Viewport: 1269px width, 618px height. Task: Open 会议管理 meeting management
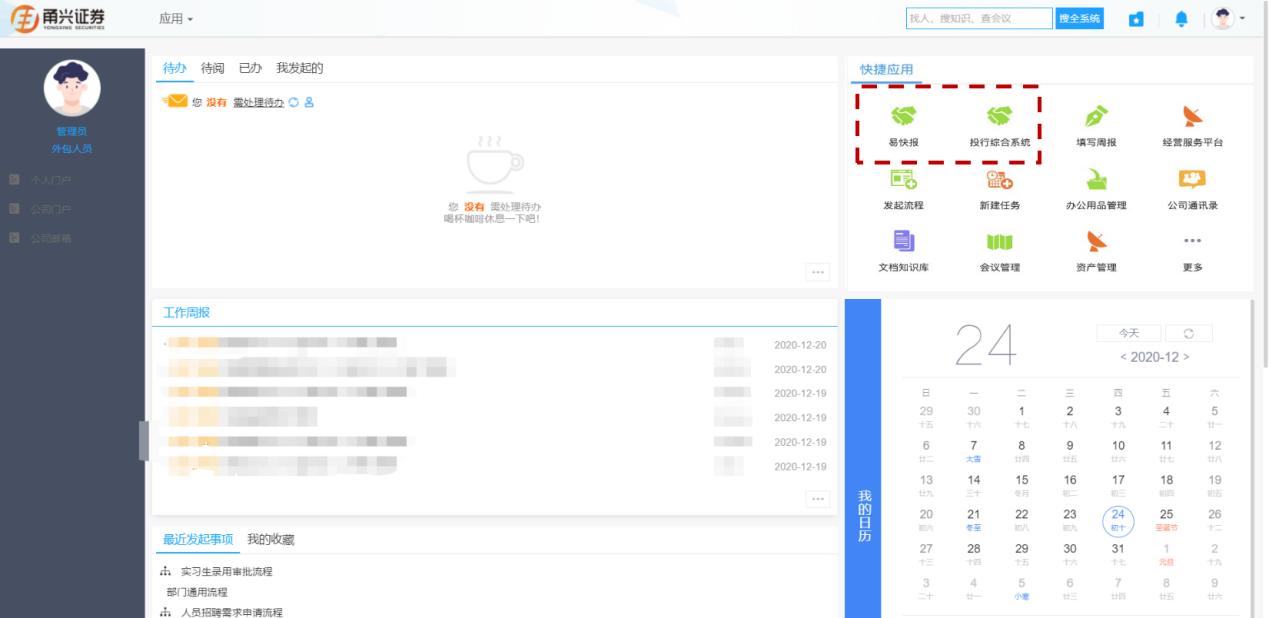click(x=997, y=251)
